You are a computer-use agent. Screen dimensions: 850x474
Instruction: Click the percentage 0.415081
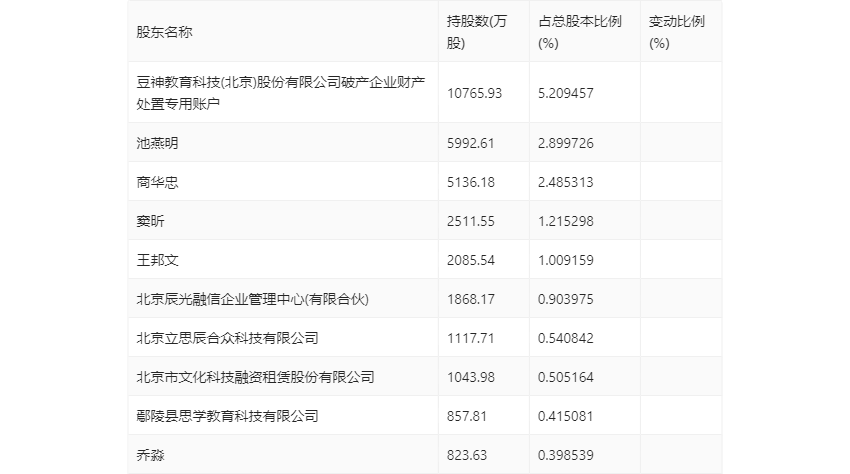pos(565,417)
